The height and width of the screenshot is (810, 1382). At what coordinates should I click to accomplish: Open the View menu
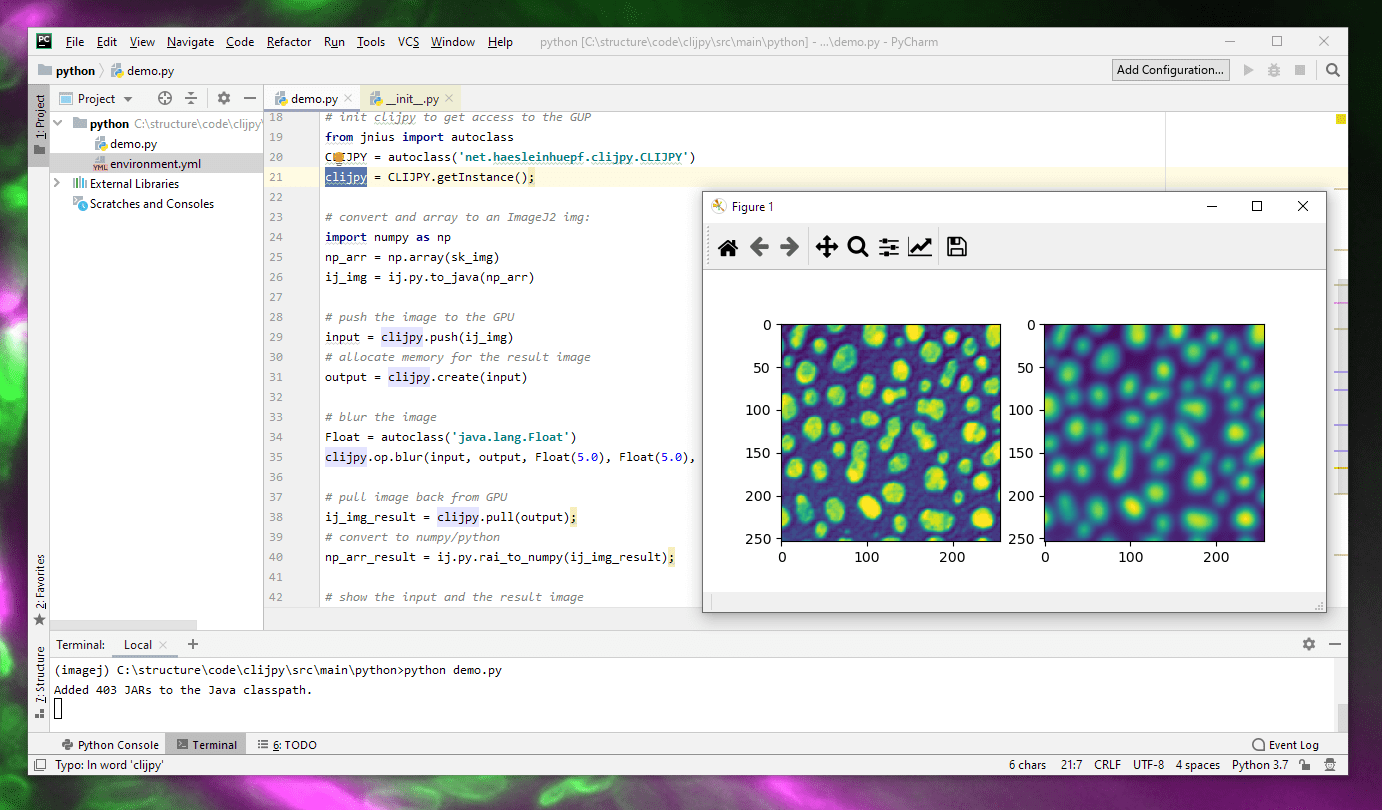(142, 42)
